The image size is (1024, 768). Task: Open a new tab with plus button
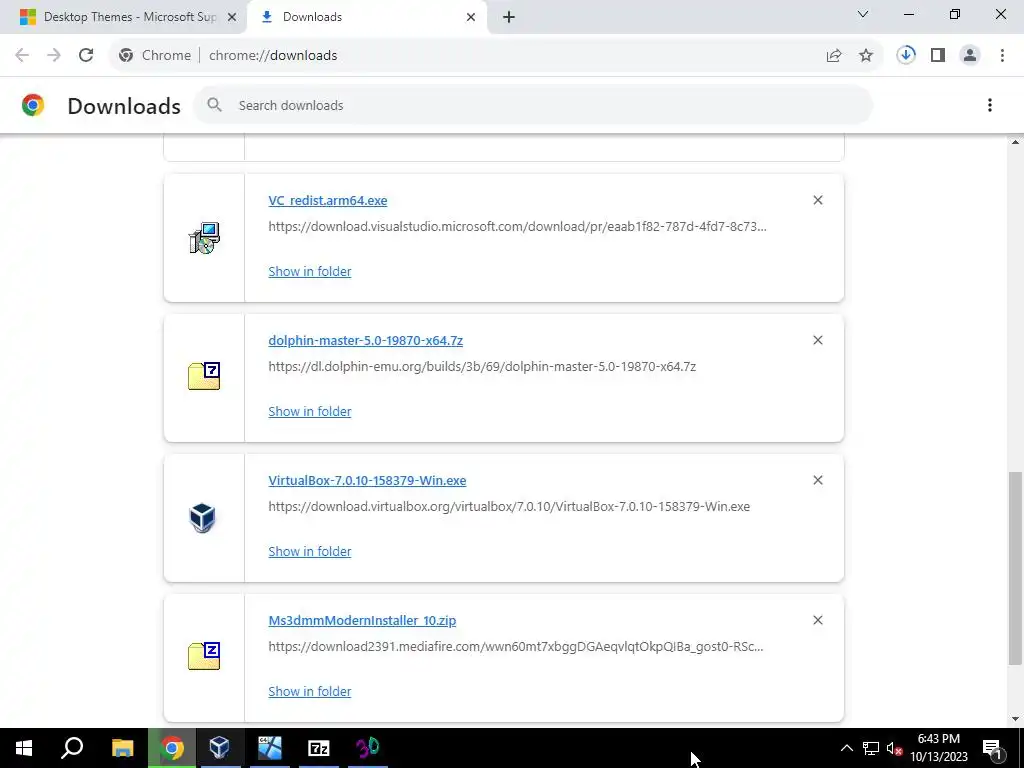[x=509, y=17]
